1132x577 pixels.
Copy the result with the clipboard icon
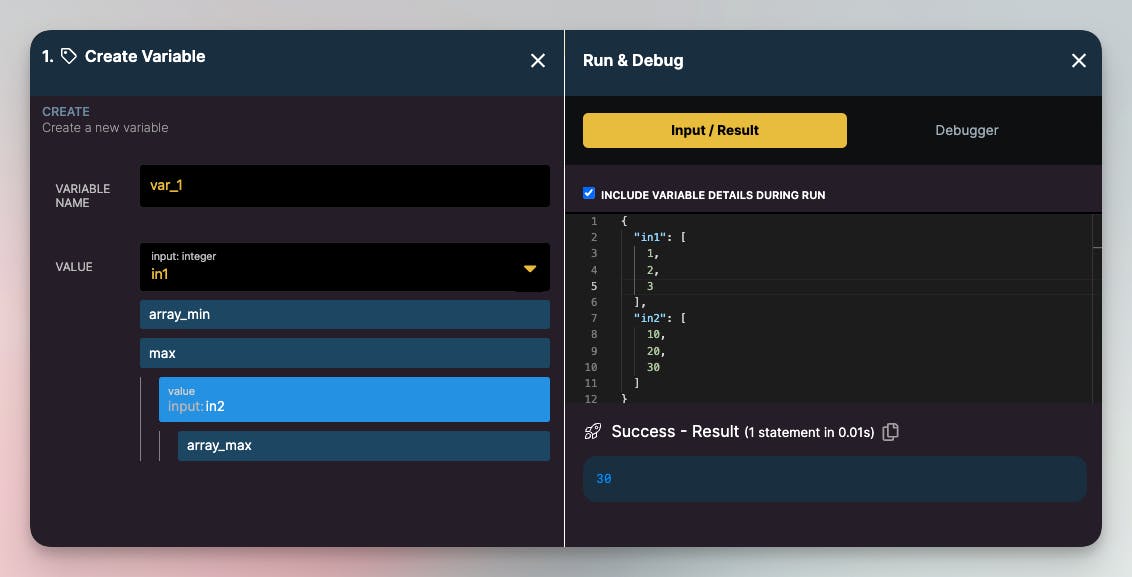[x=891, y=432]
